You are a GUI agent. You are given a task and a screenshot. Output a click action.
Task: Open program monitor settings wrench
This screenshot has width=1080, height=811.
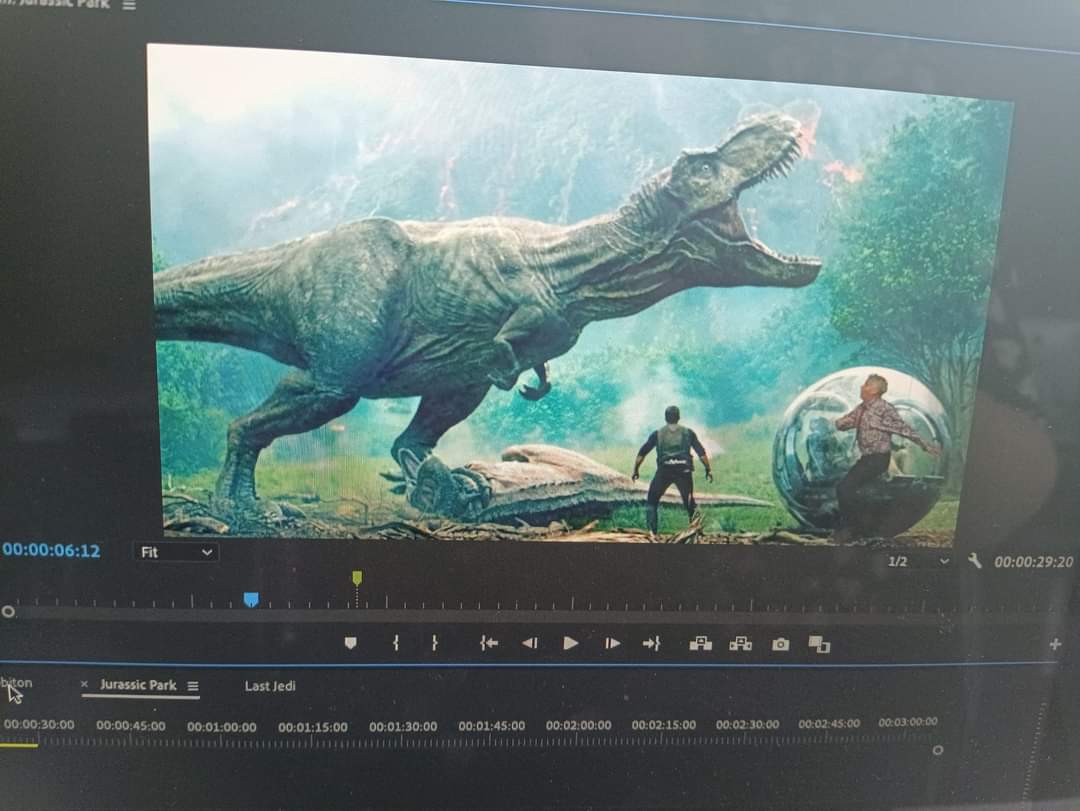[x=975, y=560]
